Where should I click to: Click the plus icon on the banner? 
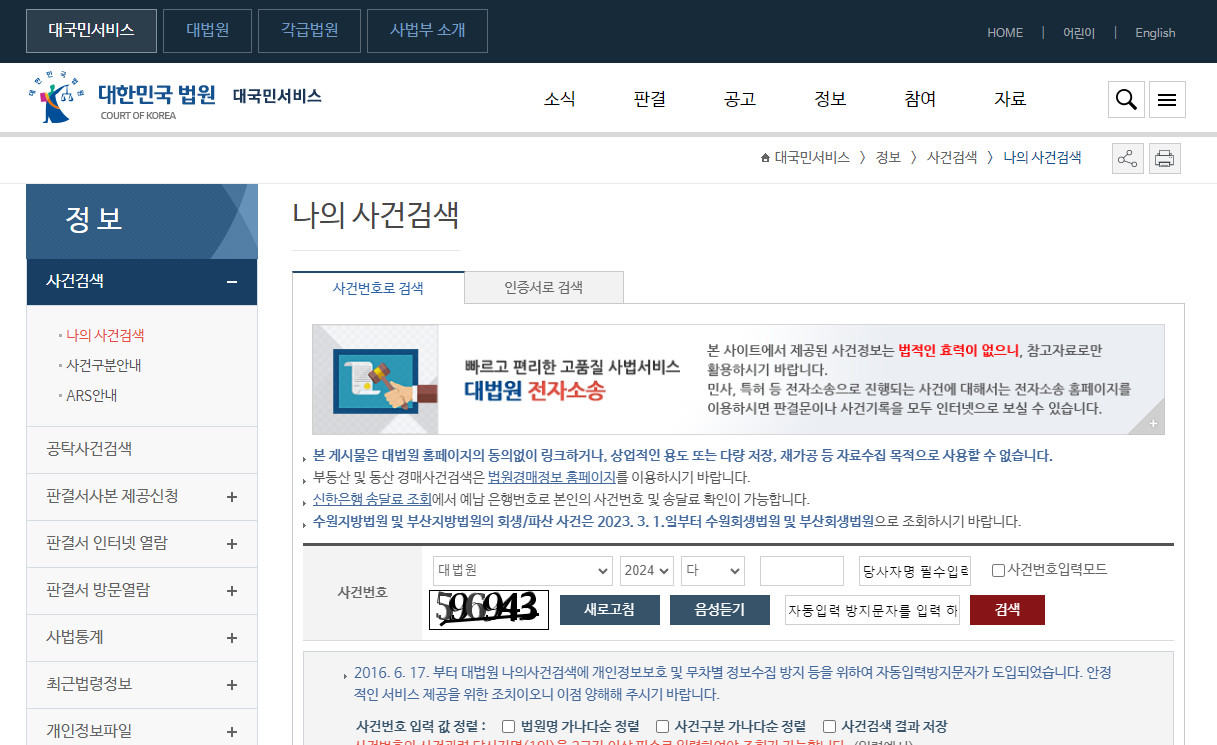pos(1153,424)
